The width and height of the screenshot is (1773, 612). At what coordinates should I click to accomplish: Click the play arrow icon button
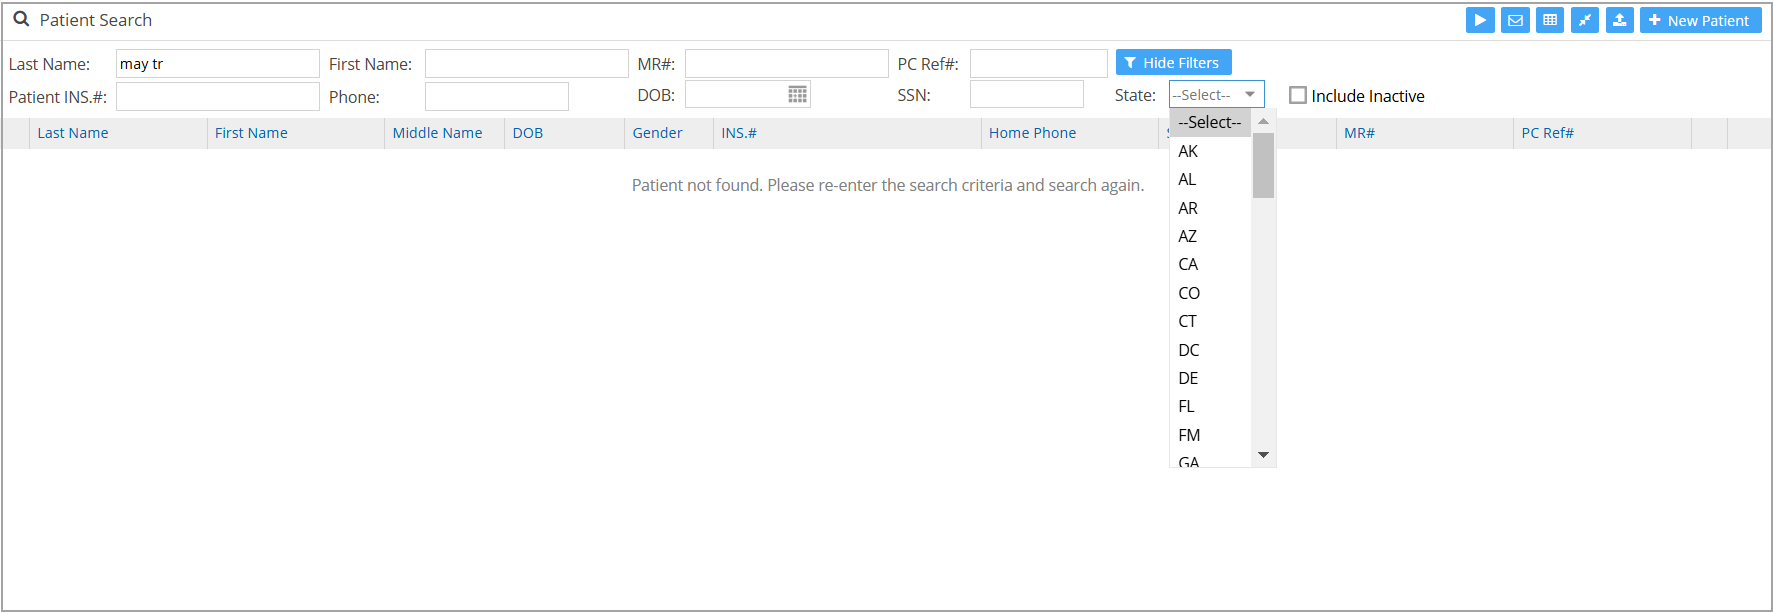point(1480,20)
